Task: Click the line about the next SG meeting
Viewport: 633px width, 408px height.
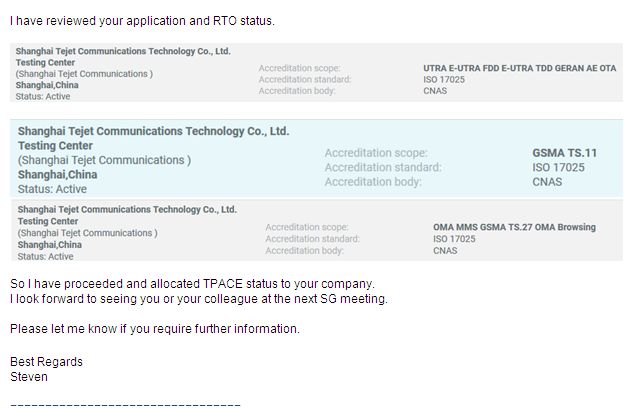Action: point(199,299)
